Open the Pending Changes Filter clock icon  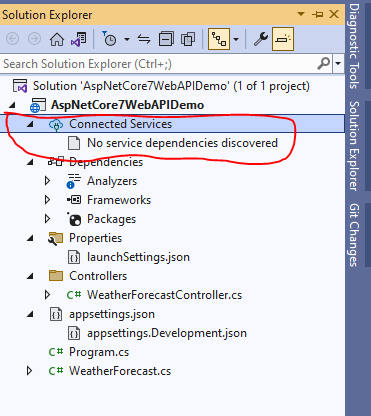click(x=109, y=39)
